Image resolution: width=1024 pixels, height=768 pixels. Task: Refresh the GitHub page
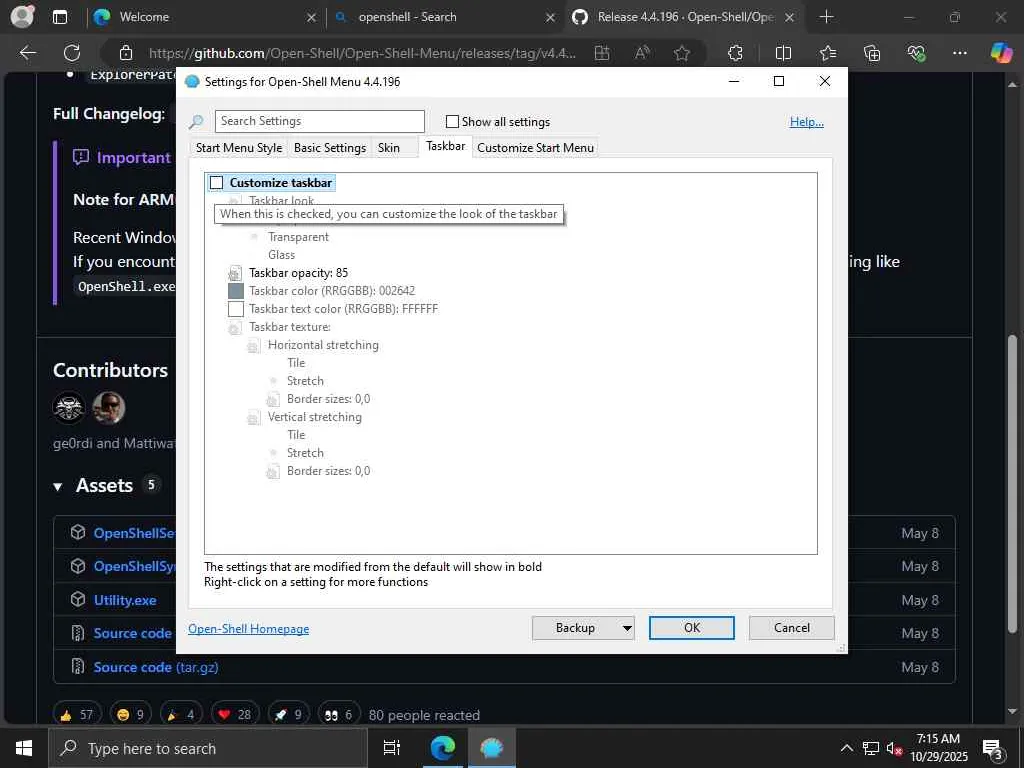coord(72,53)
